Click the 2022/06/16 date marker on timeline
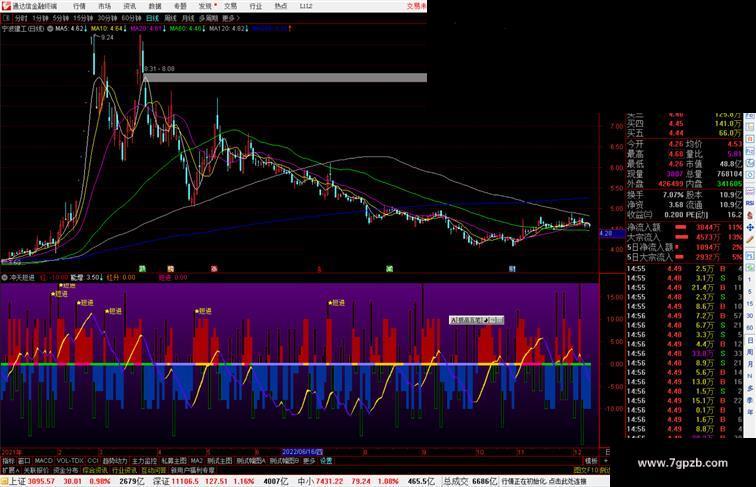Viewport: 756px width, 487px height. click(x=302, y=452)
